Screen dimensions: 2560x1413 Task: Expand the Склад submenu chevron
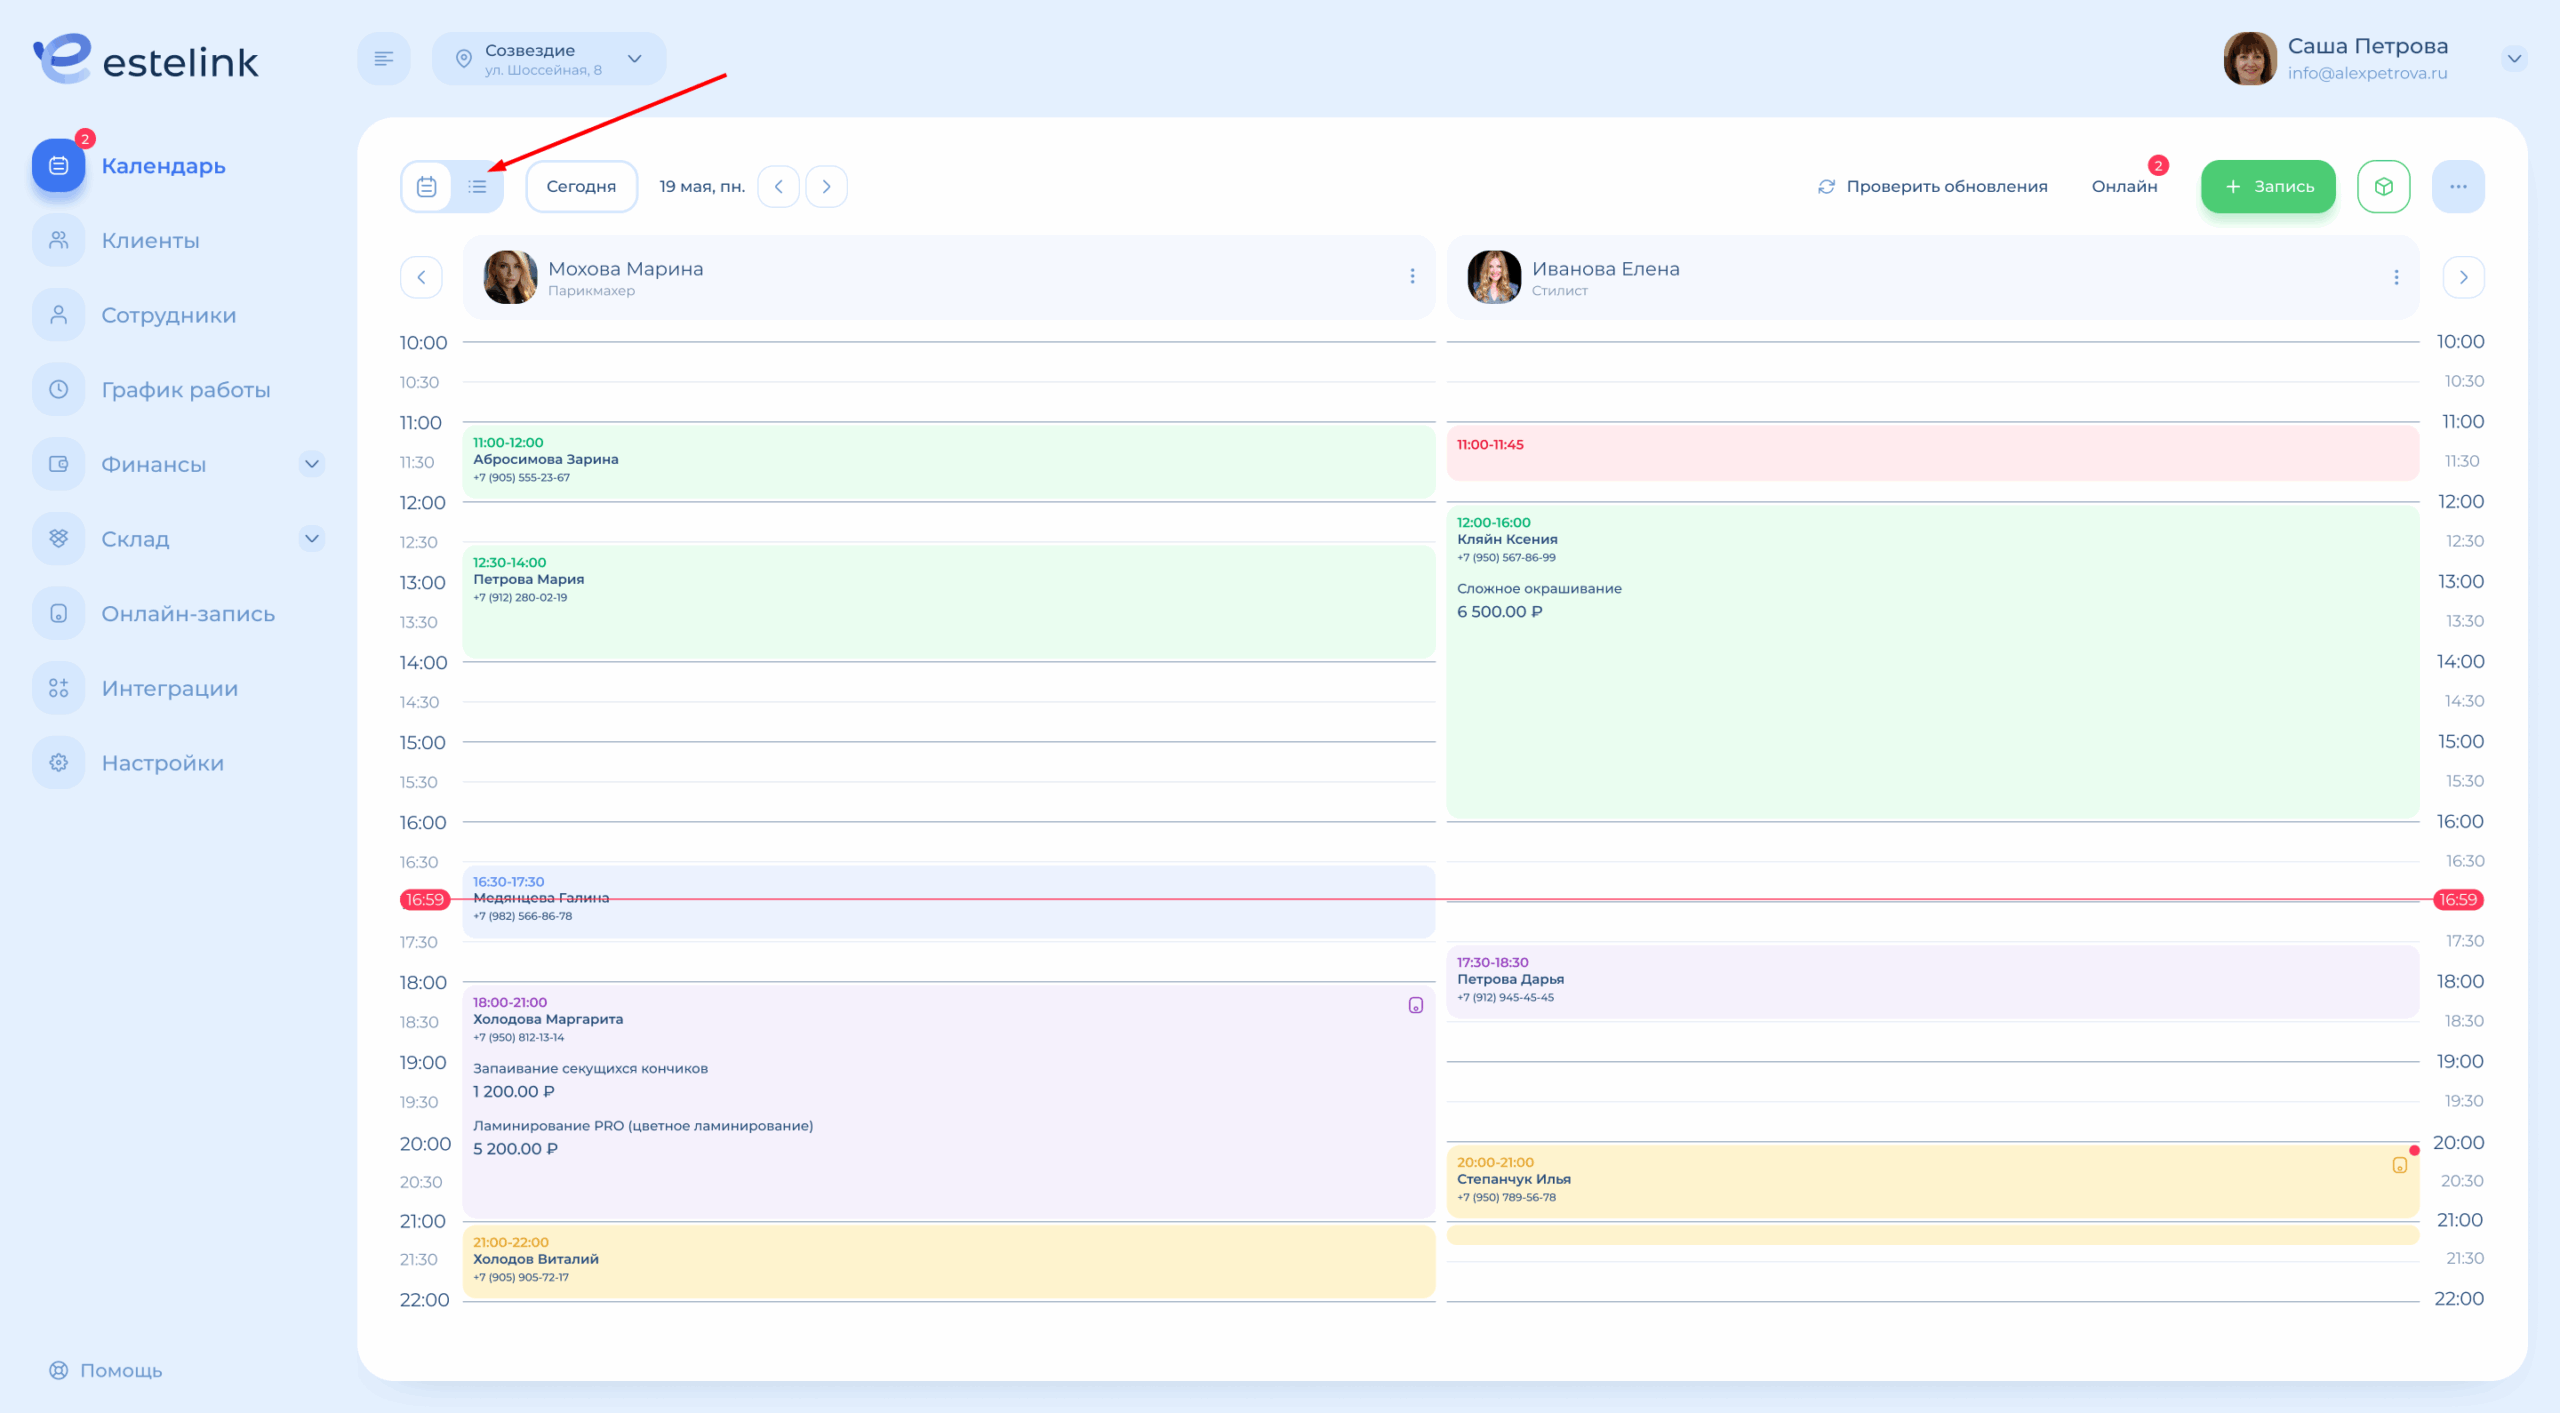tap(312, 539)
